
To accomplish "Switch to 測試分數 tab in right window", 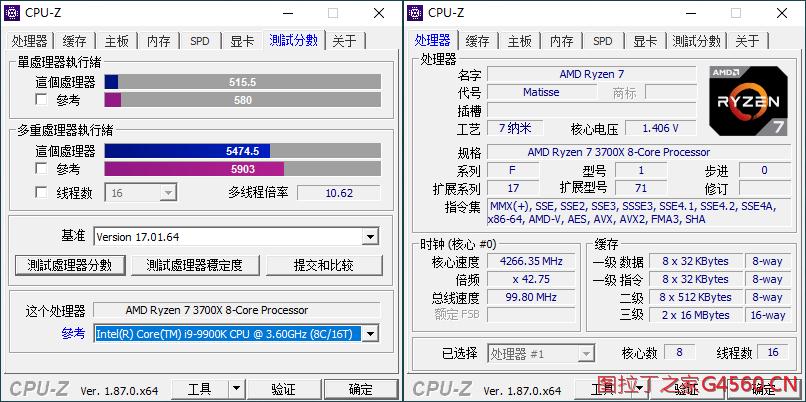I will click(x=697, y=41).
